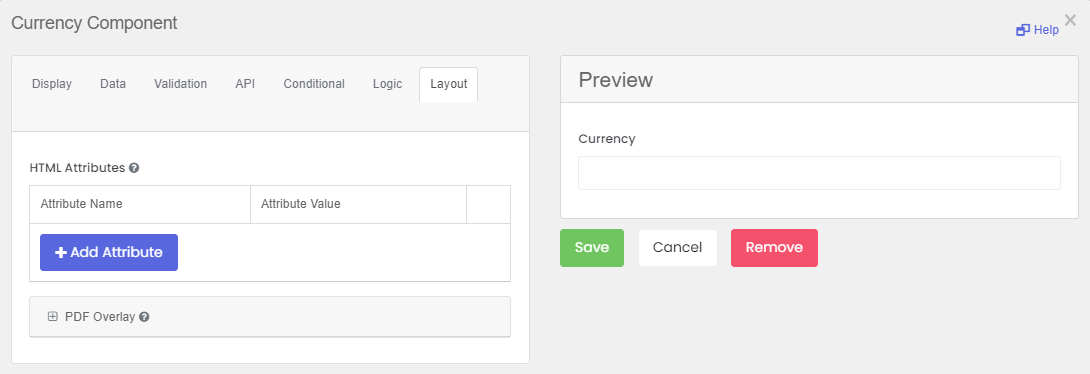The width and height of the screenshot is (1090, 374).
Task: Click the Cancel button
Action: [x=678, y=247]
